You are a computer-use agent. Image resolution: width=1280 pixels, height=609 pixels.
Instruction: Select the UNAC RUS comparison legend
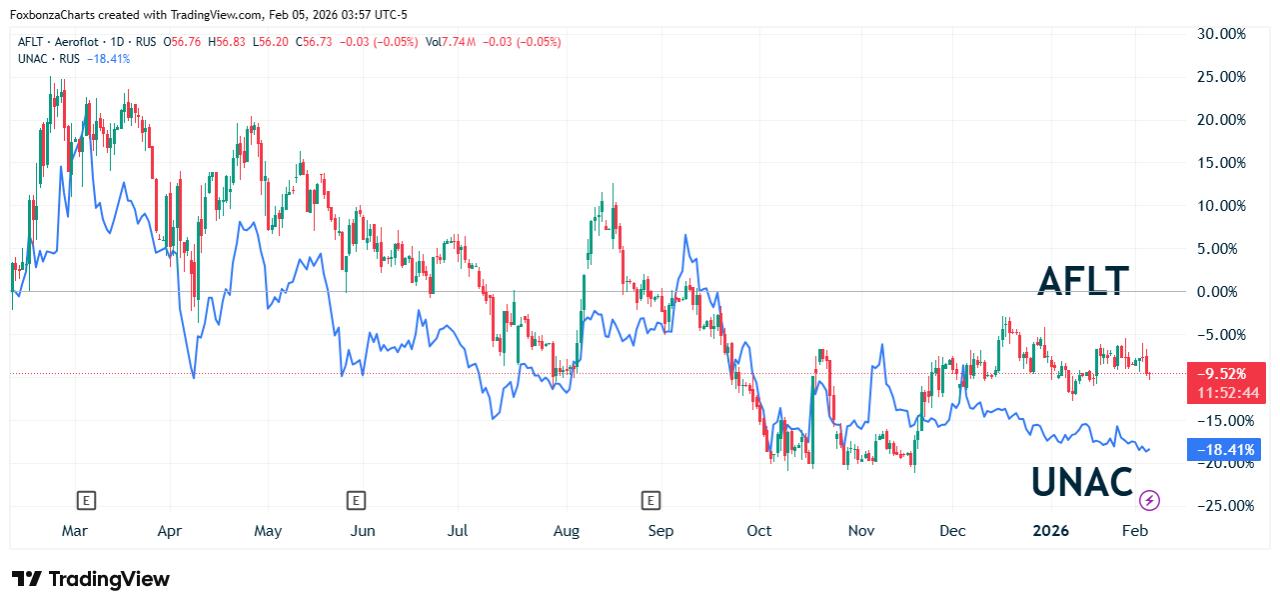(48, 59)
